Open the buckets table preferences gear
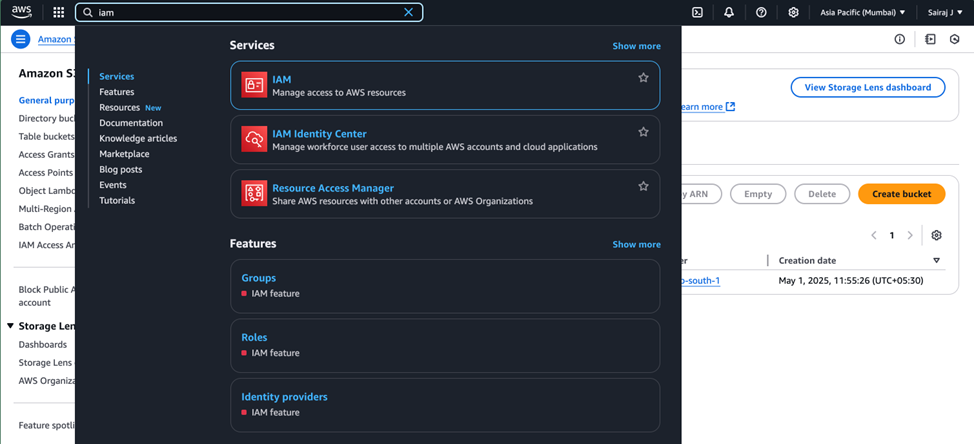 click(937, 235)
